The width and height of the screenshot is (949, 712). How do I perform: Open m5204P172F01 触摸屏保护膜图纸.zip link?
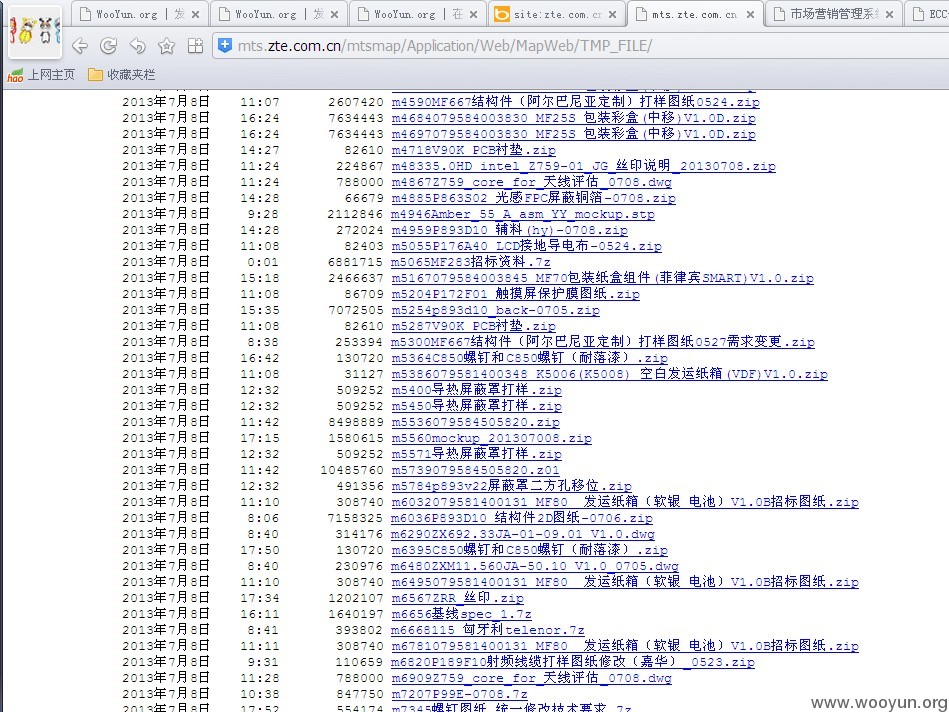coord(516,294)
